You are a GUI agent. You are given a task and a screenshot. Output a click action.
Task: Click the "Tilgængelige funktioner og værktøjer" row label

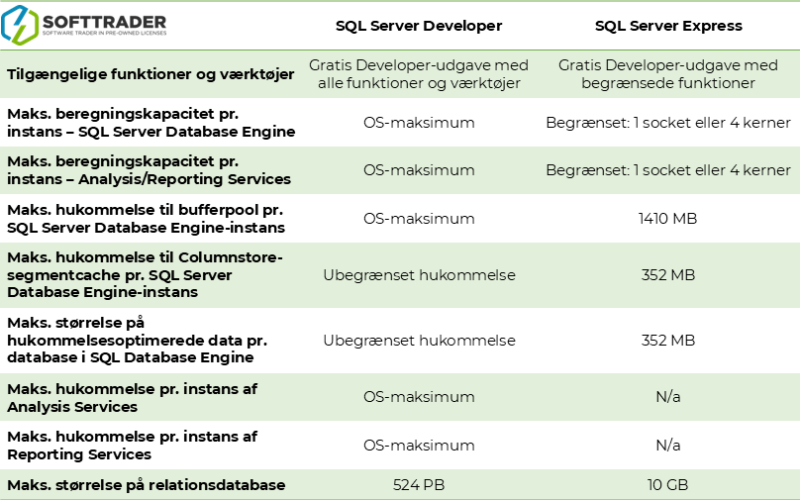[151, 74]
